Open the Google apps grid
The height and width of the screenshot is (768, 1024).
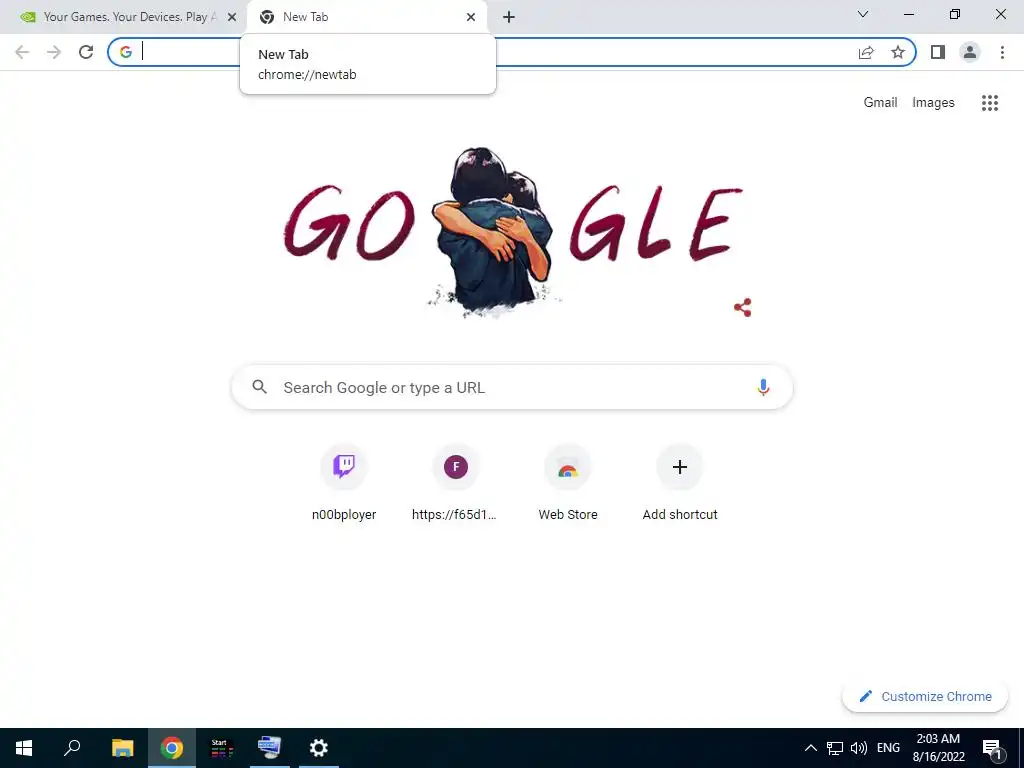coord(990,103)
